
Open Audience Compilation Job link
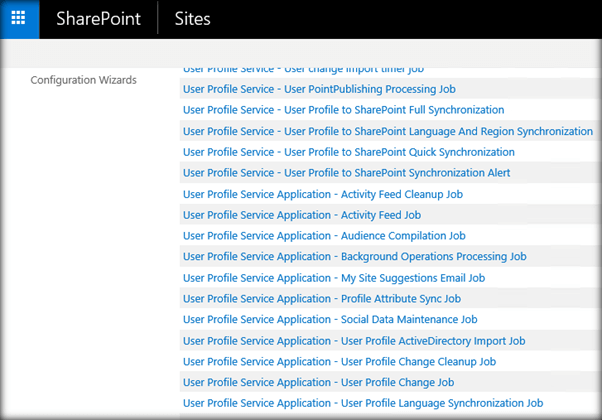coord(324,236)
